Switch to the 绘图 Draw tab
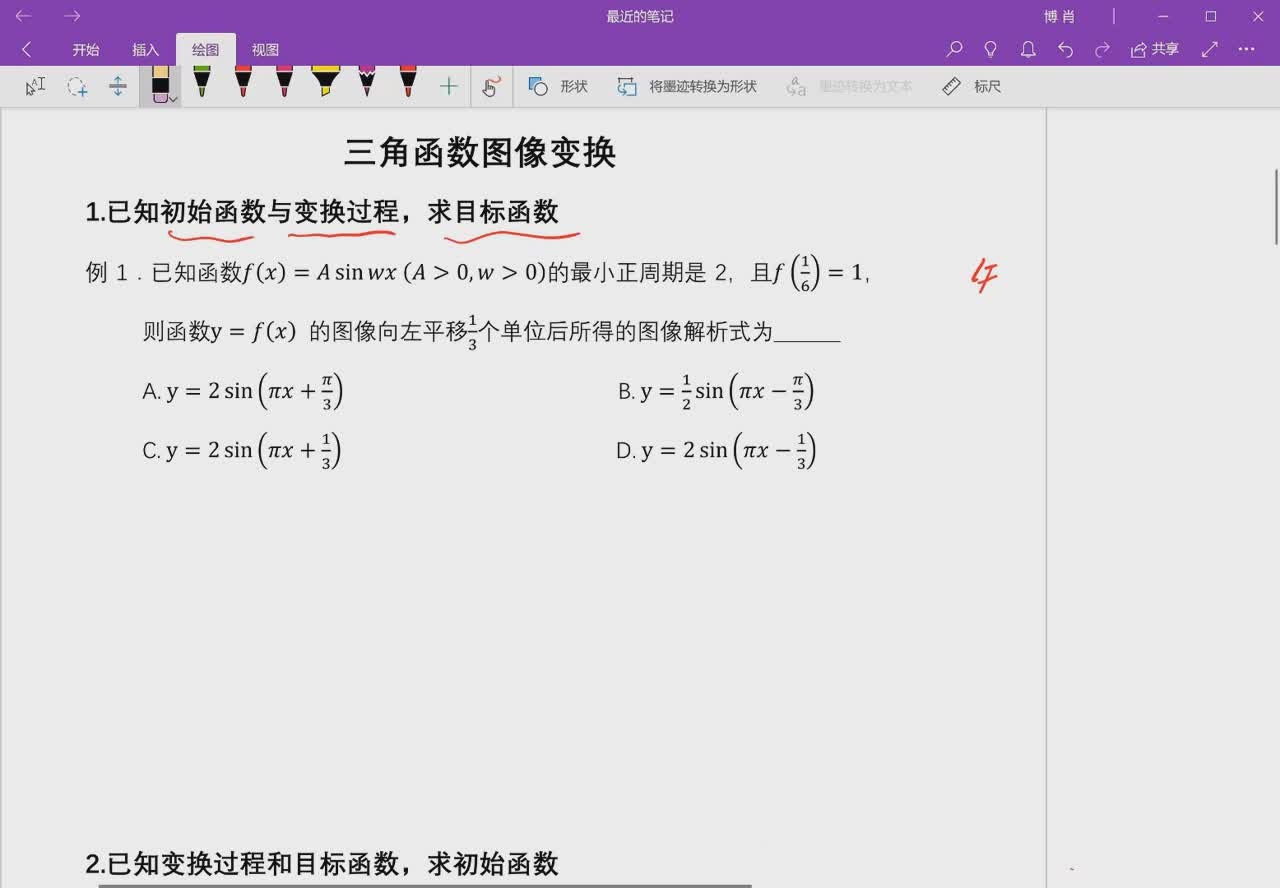This screenshot has width=1280, height=888. [x=206, y=50]
